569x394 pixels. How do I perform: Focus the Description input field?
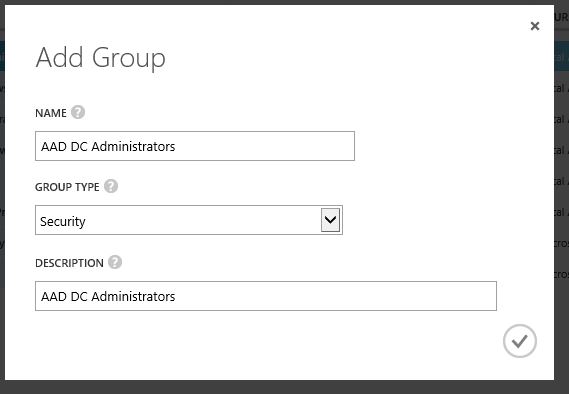(x=266, y=296)
